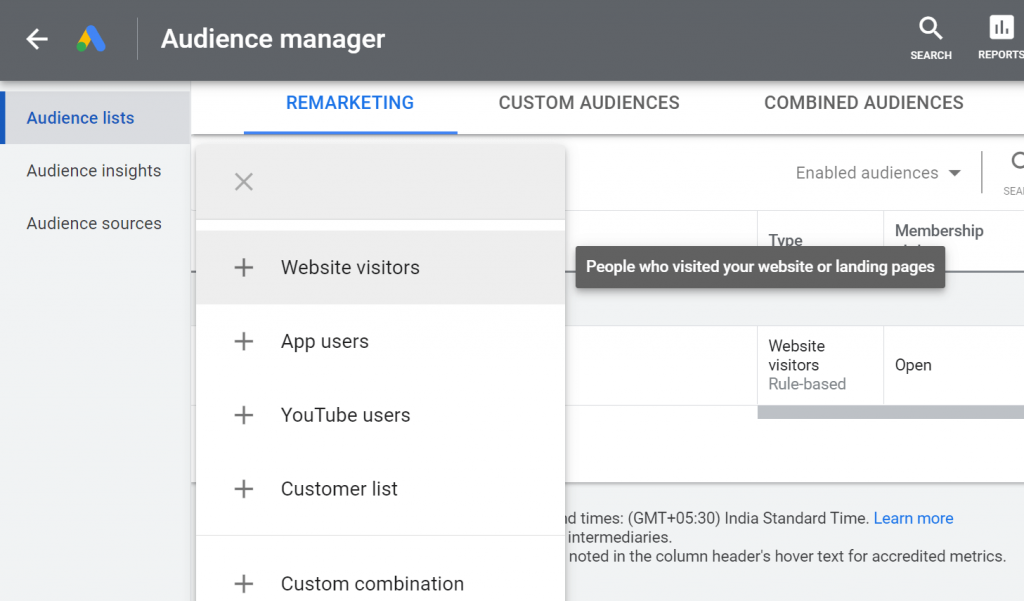This screenshot has width=1024, height=601.
Task: Open the Google Ads logo
Action: [91, 39]
